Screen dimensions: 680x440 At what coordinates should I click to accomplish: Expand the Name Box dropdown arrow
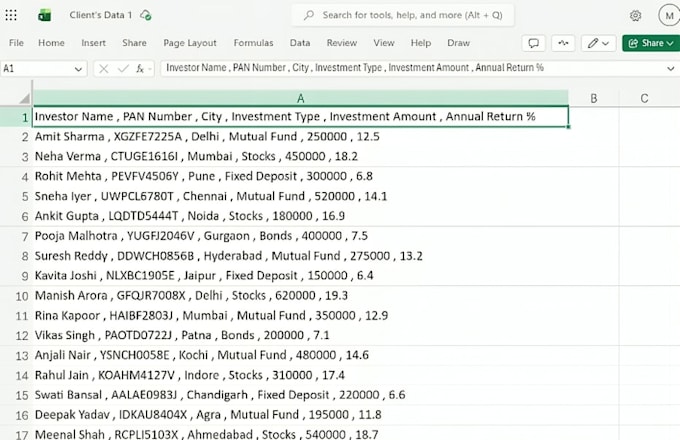tap(78, 69)
